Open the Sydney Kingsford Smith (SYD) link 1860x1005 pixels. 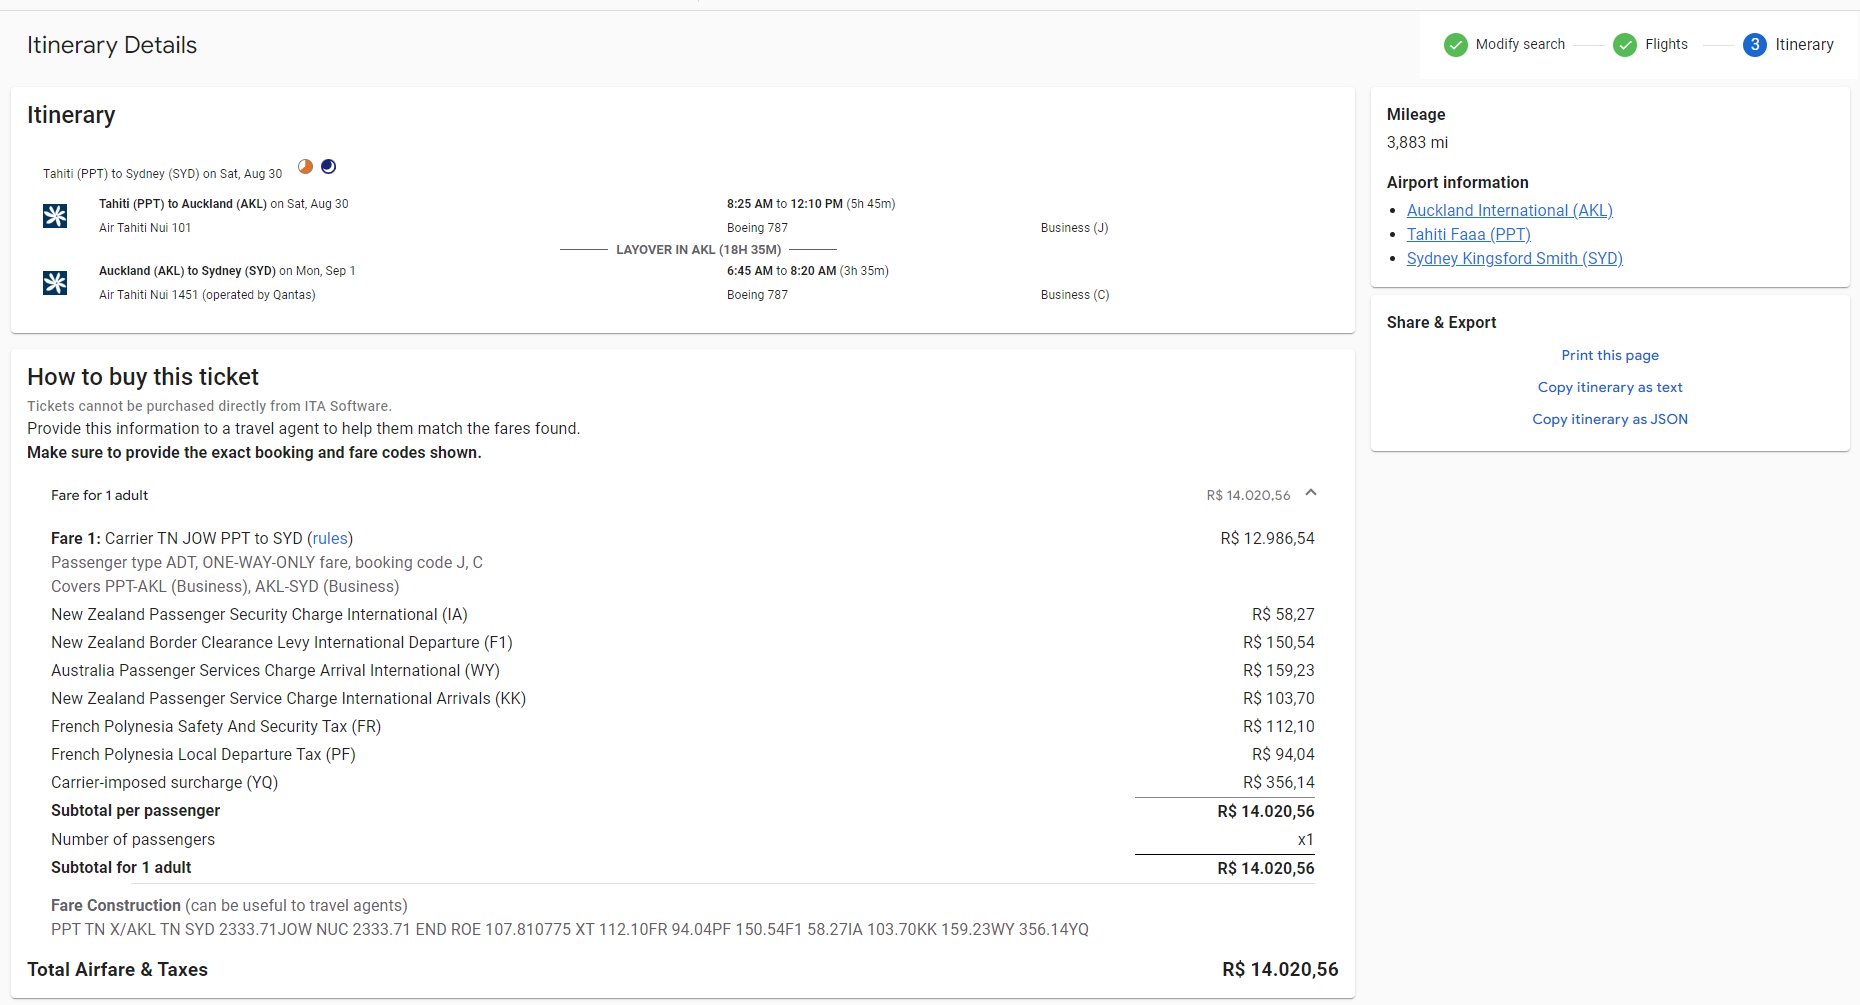[x=1514, y=258]
